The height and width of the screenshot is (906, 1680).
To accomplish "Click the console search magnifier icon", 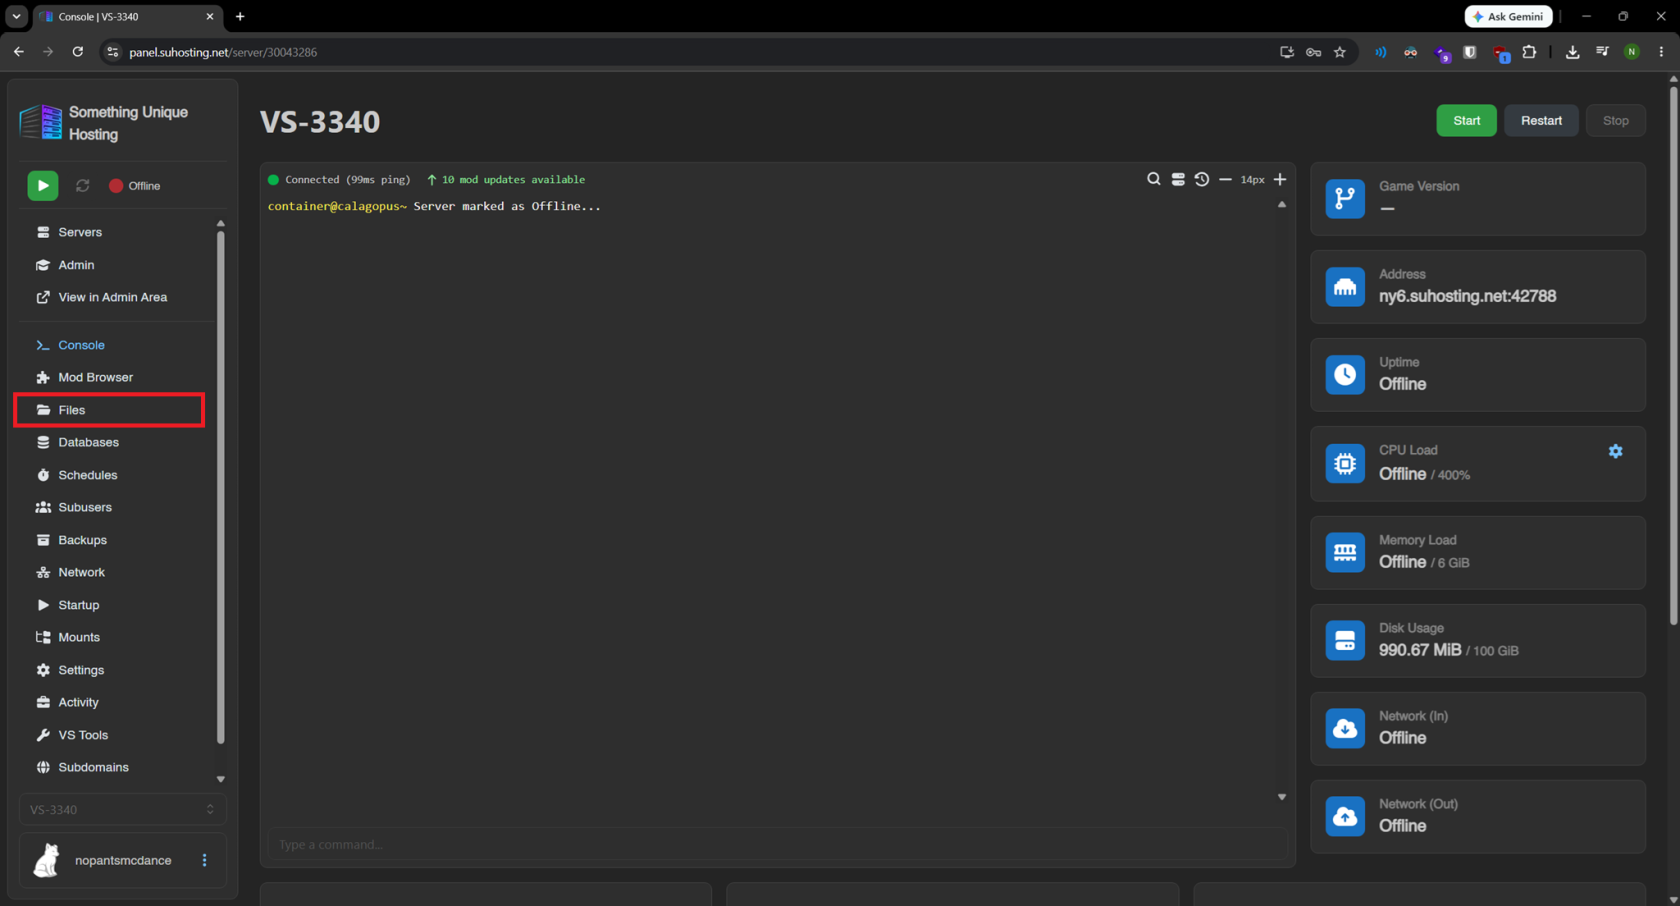I will [1153, 179].
